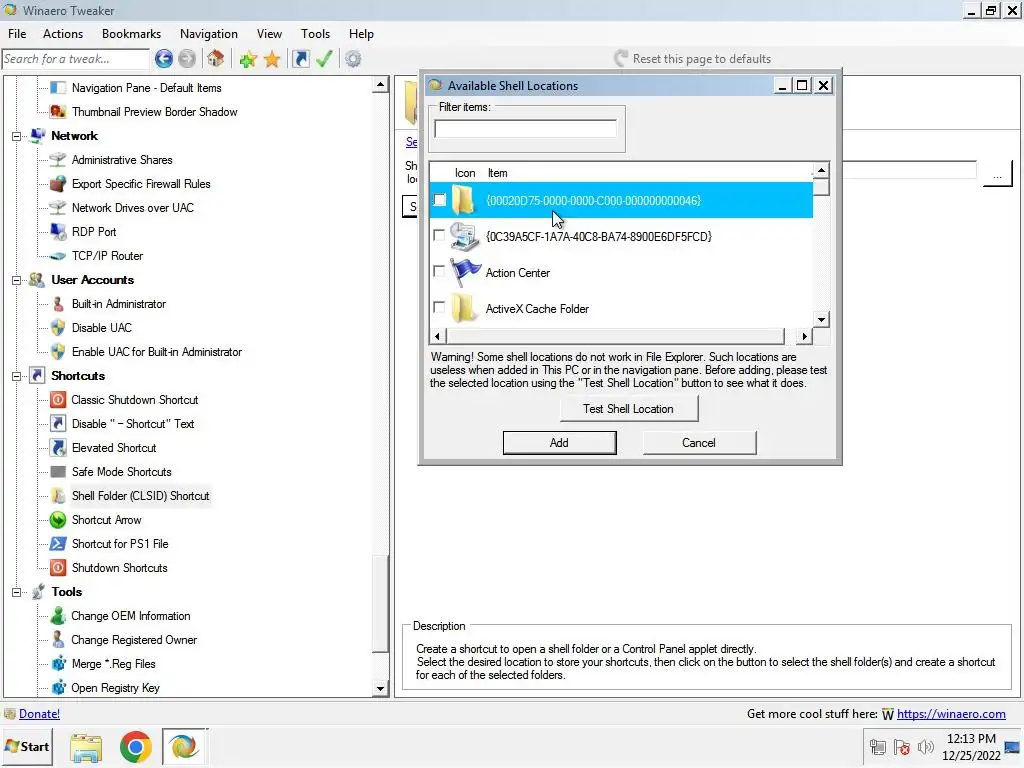Viewport: 1024px width, 768px height.
Task: Open the Navigation menu
Action: click(x=209, y=34)
